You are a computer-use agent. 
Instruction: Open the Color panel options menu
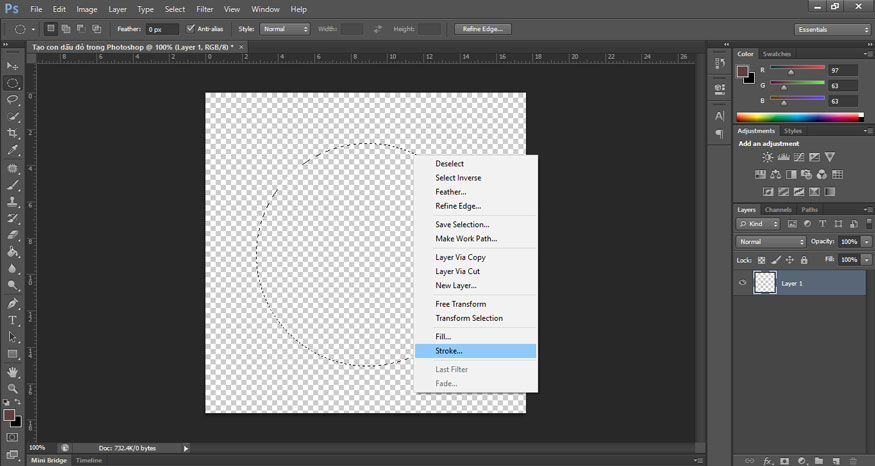pyautogui.click(x=868, y=54)
